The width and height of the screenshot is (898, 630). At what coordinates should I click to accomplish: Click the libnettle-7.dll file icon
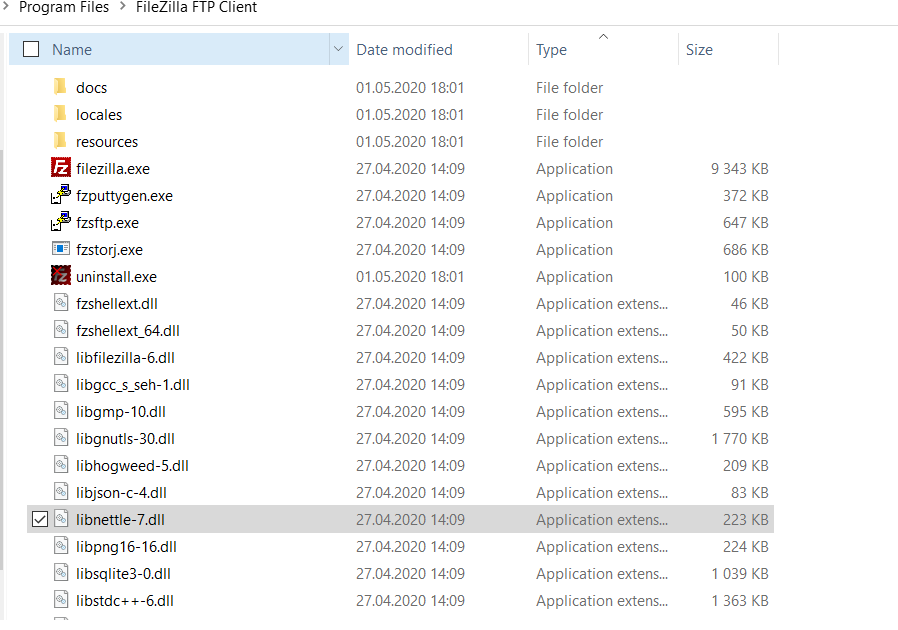tap(61, 518)
